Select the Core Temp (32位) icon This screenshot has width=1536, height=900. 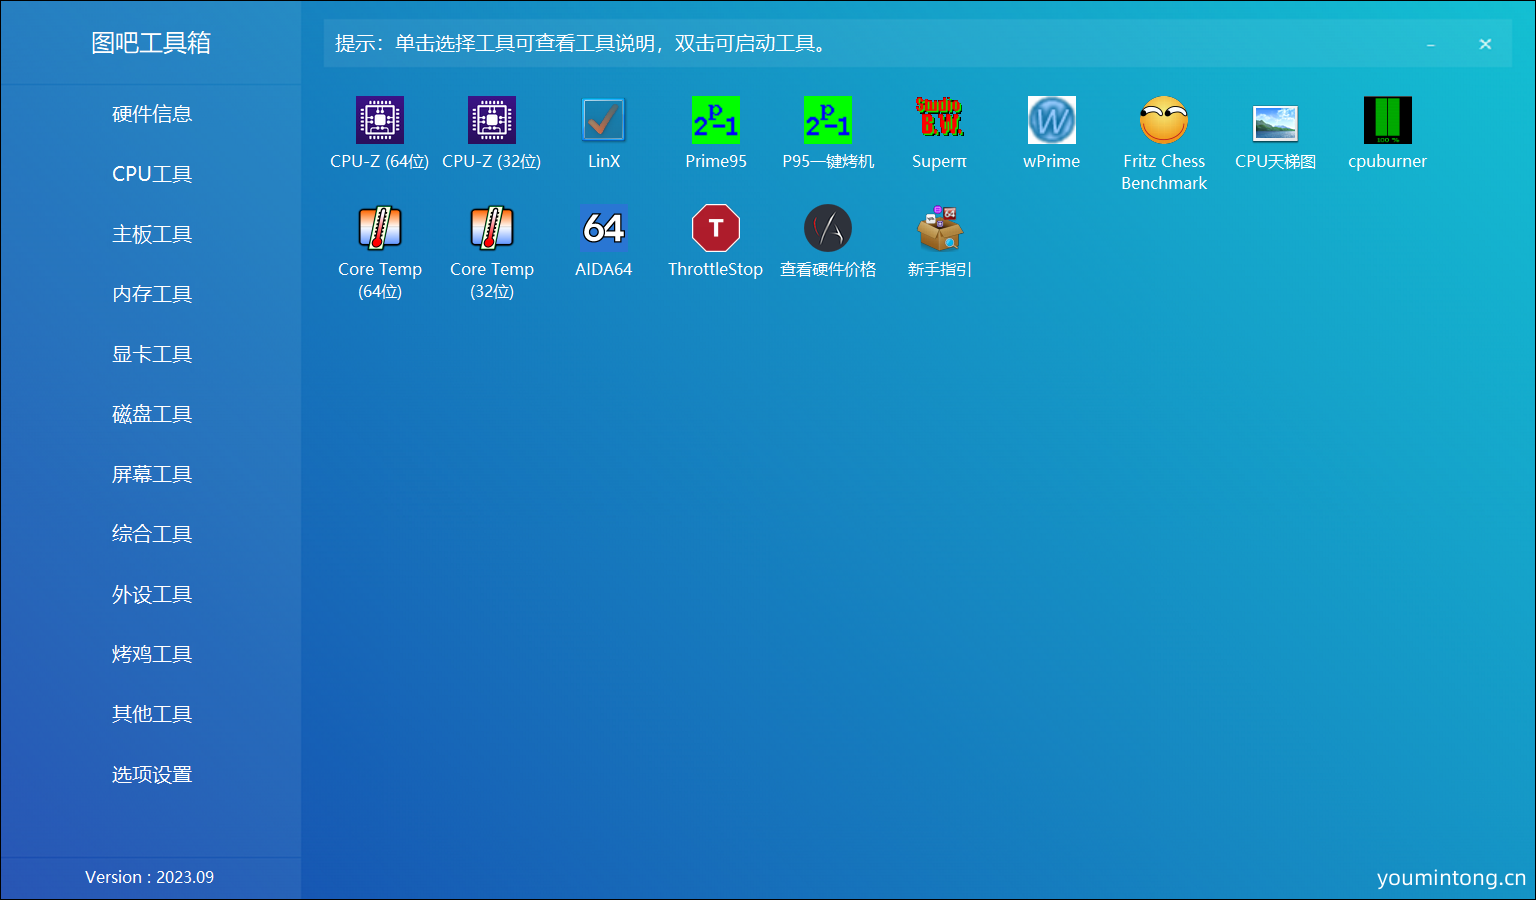coord(492,228)
